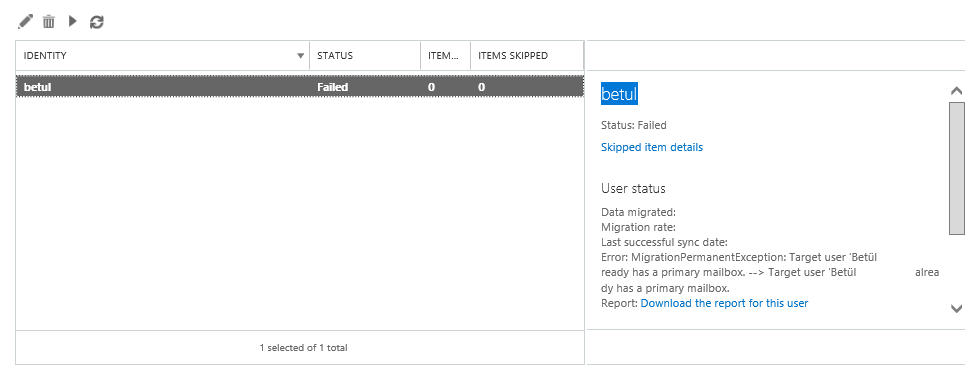Viewport: 980px width, 372px height.
Task: Click the 'Status: Failed' text
Action: point(634,125)
